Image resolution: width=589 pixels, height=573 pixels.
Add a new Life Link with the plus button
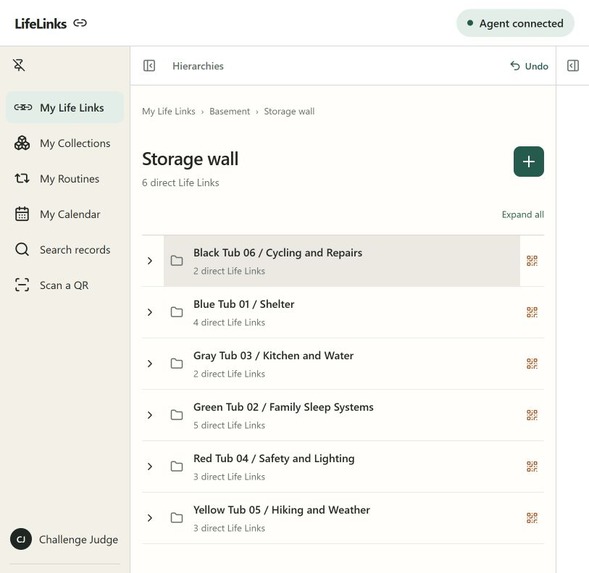[x=529, y=162]
